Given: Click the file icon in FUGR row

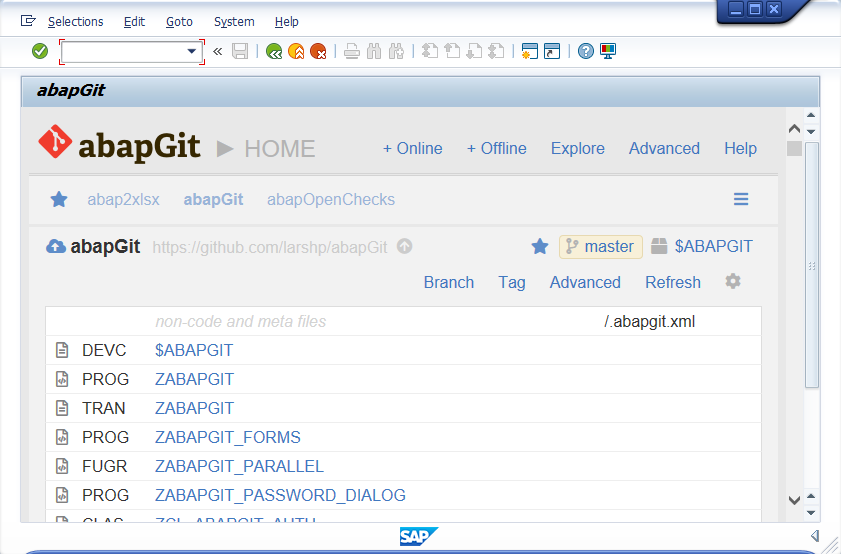Looking at the screenshot, I should coord(62,466).
